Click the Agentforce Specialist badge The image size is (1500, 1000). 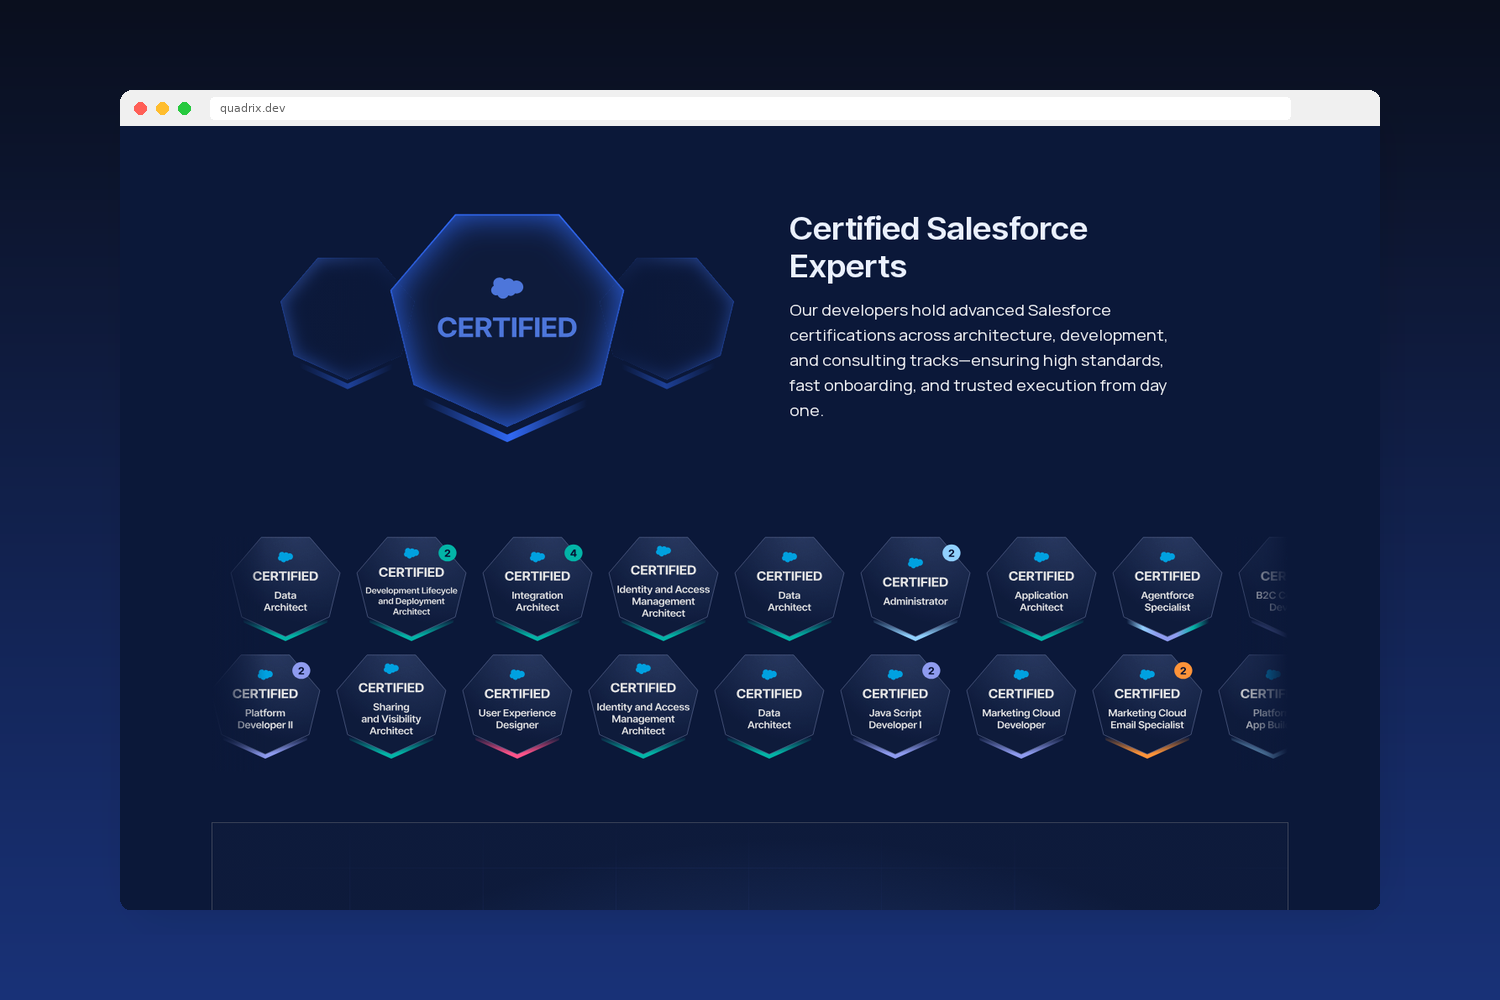click(x=1167, y=589)
